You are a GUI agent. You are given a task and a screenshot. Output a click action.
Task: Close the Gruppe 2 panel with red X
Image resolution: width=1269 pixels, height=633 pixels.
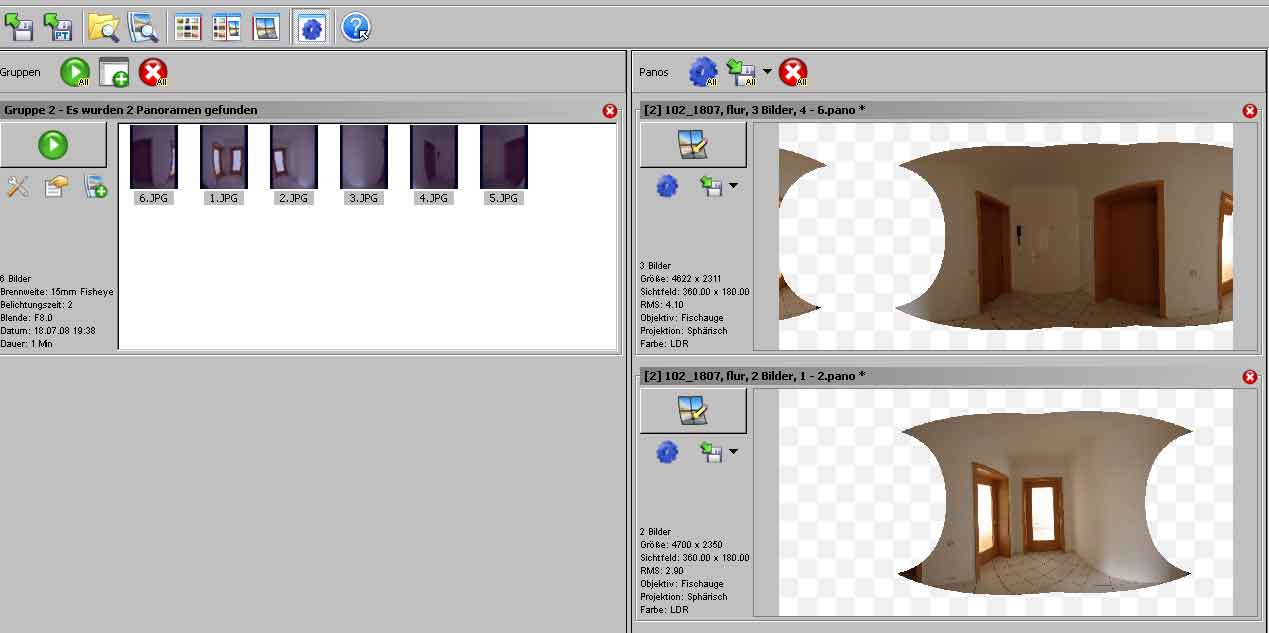pos(610,111)
